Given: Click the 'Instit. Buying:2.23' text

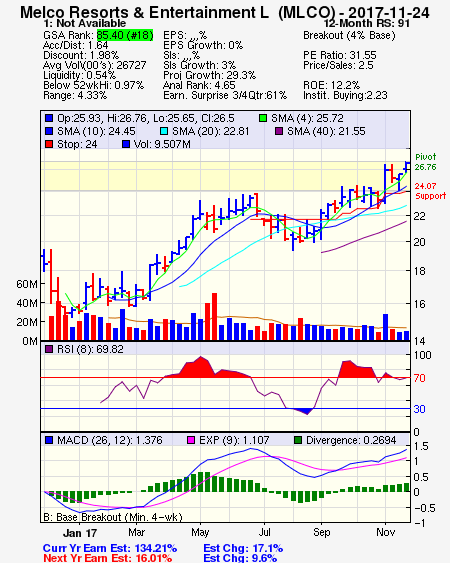Looking at the screenshot, I should coord(345,96).
